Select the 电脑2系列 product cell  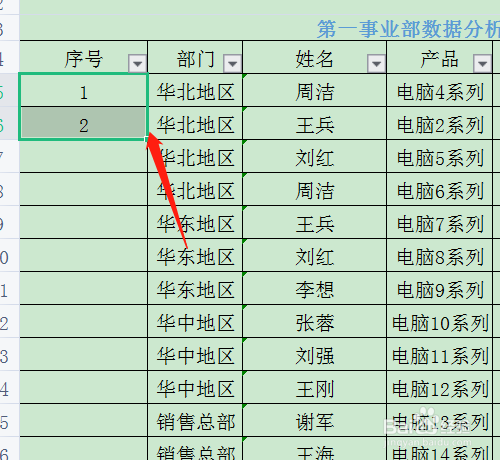click(440, 123)
